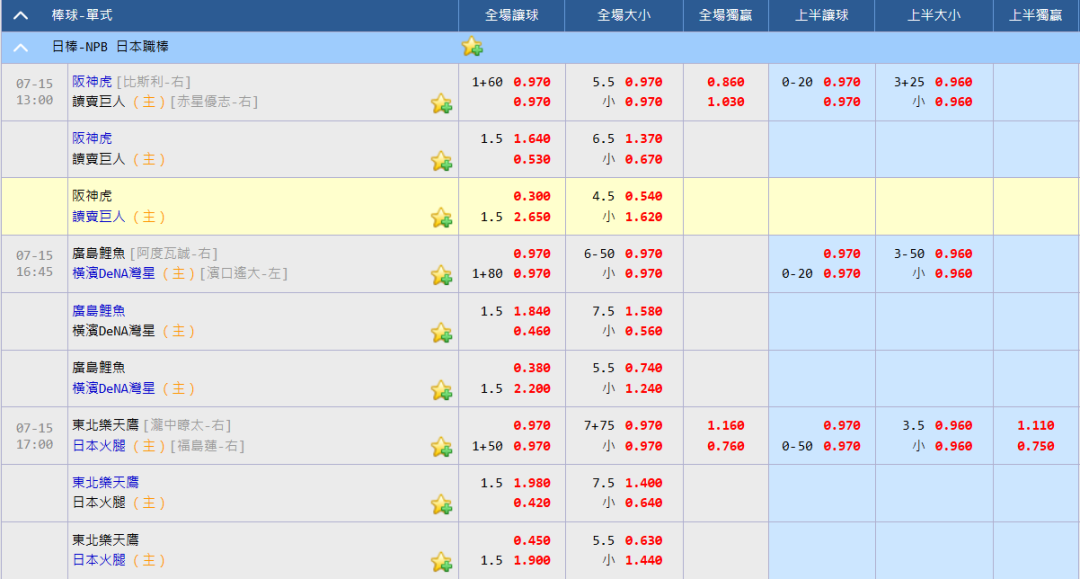The image size is (1080, 579).
Task: Favorite the whole 日棒-NPB league star icon
Action: click(x=472, y=47)
